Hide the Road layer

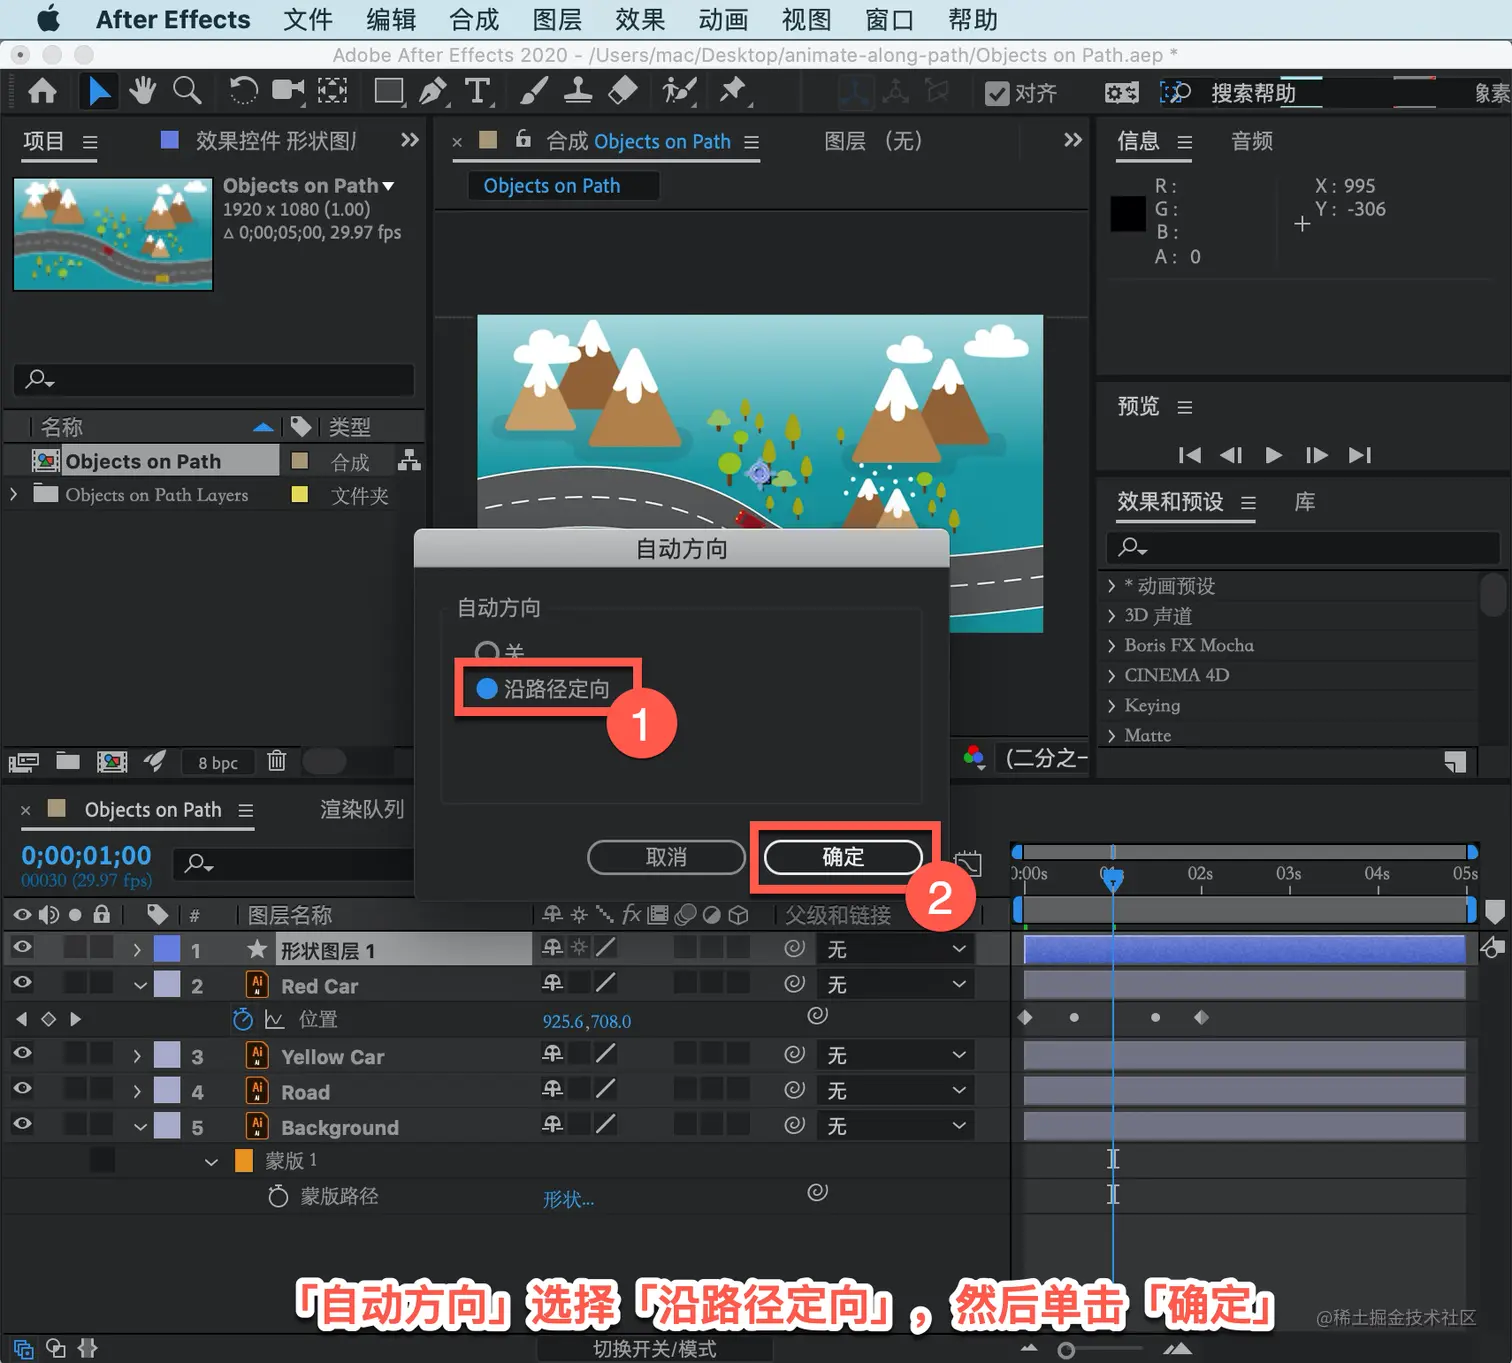(22, 1089)
